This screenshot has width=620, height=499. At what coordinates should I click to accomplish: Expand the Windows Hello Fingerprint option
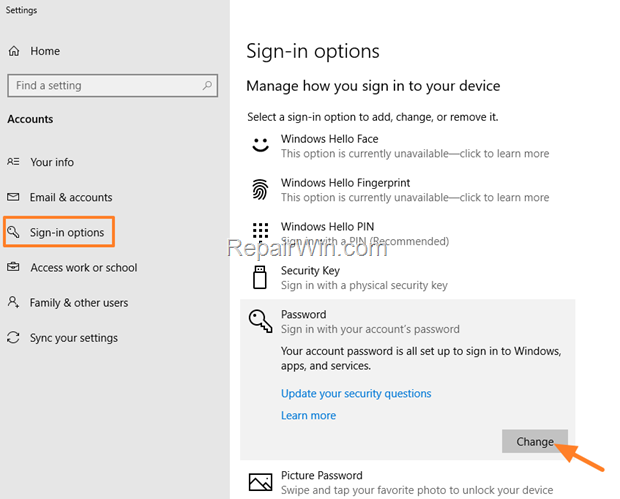point(407,189)
